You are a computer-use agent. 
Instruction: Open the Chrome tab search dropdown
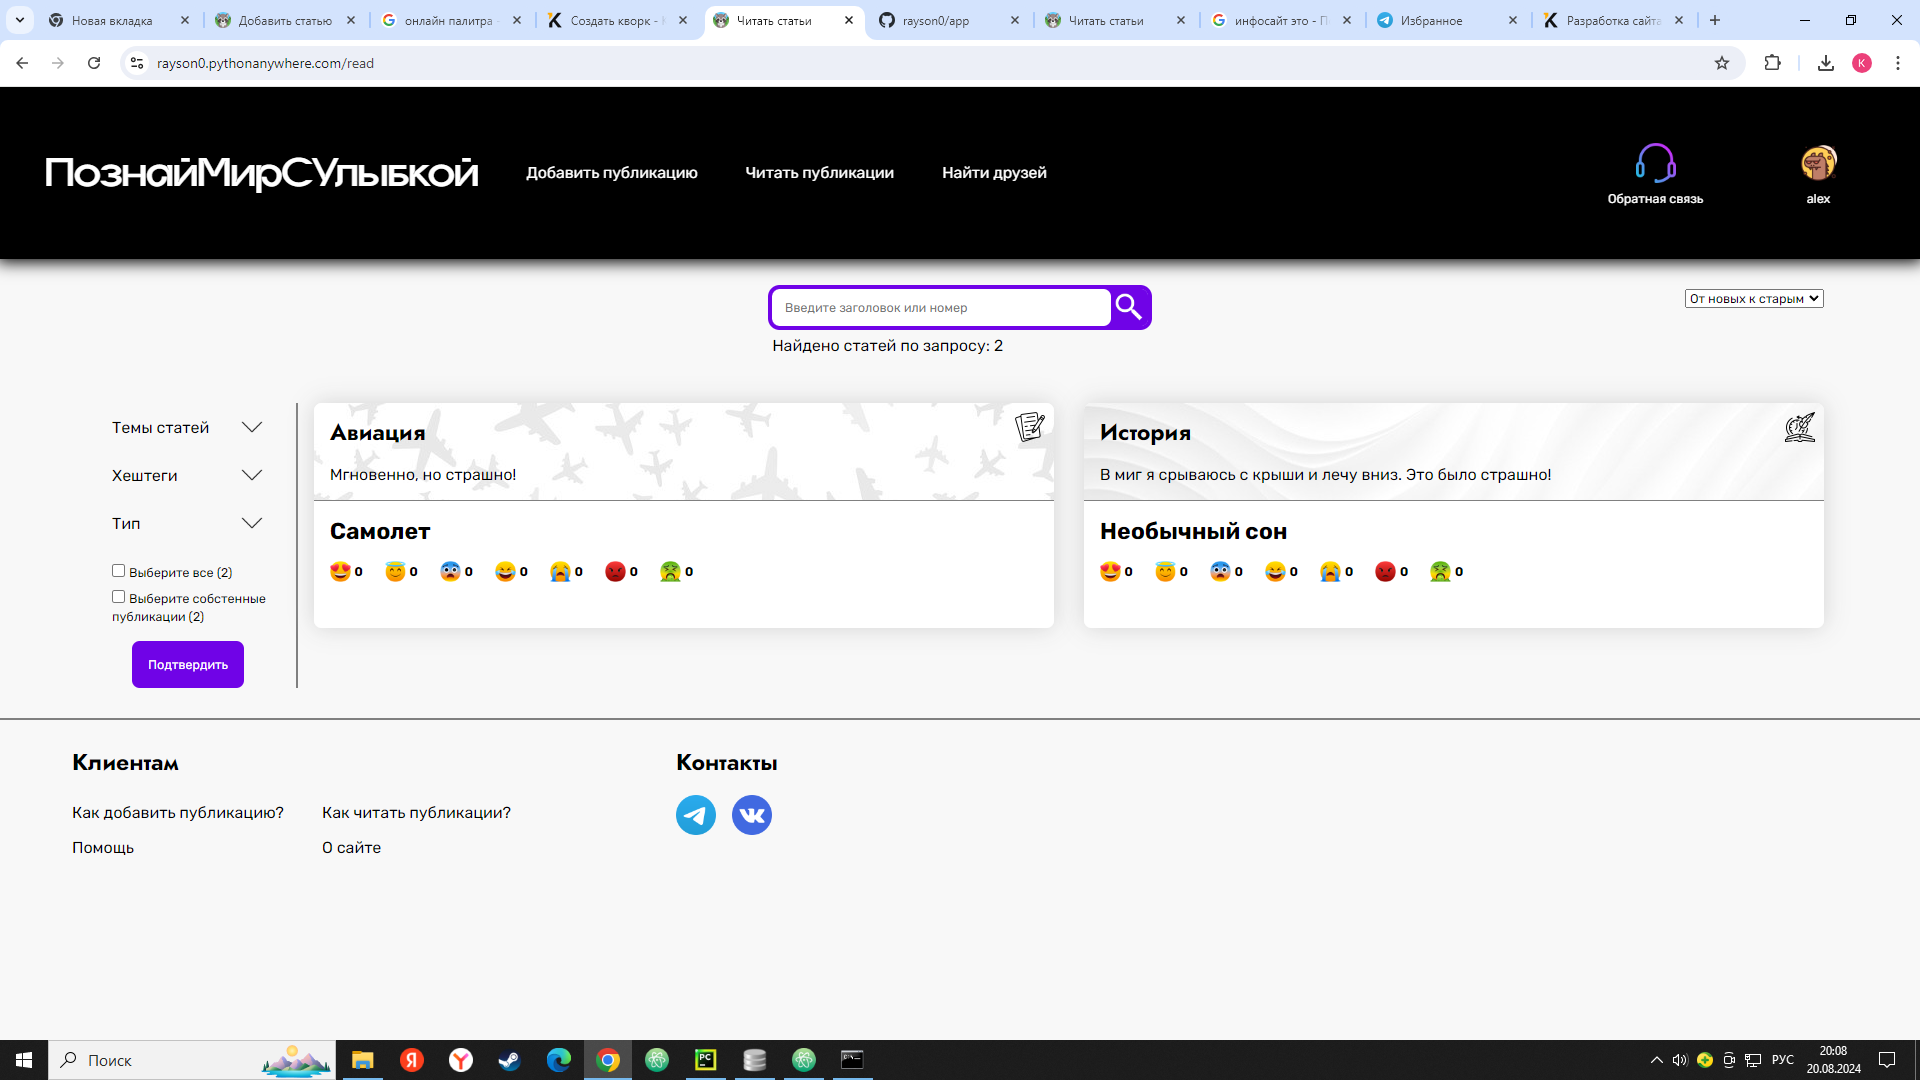click(20, 20)
